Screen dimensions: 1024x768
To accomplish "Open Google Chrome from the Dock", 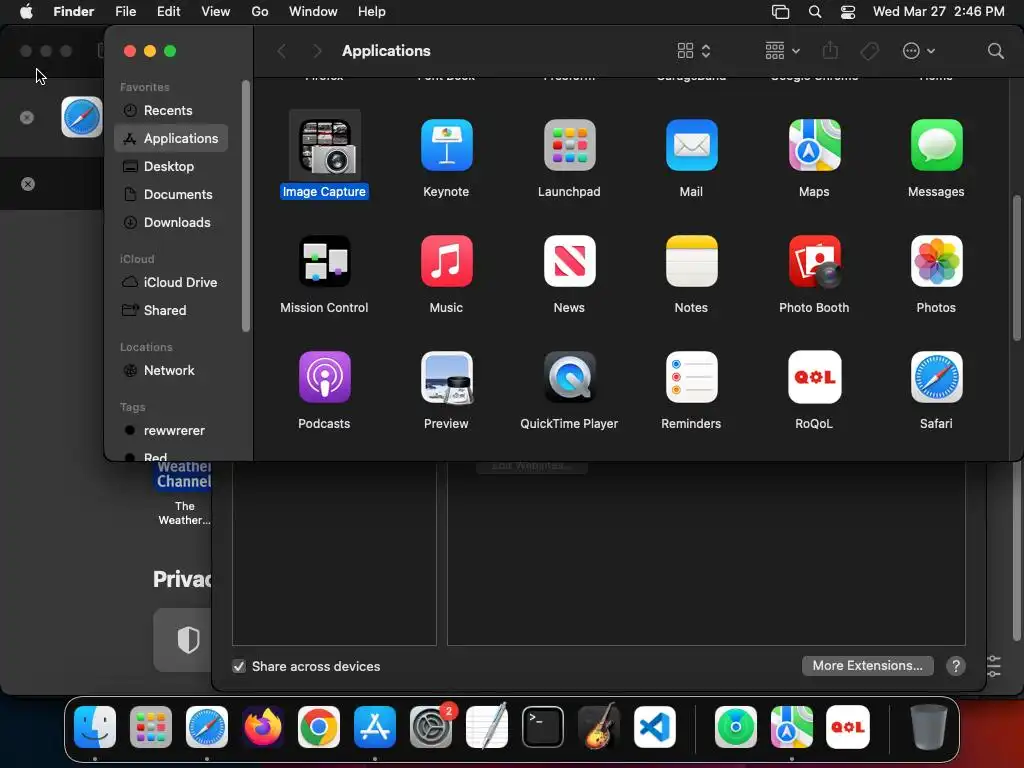I will pos(319,727).
